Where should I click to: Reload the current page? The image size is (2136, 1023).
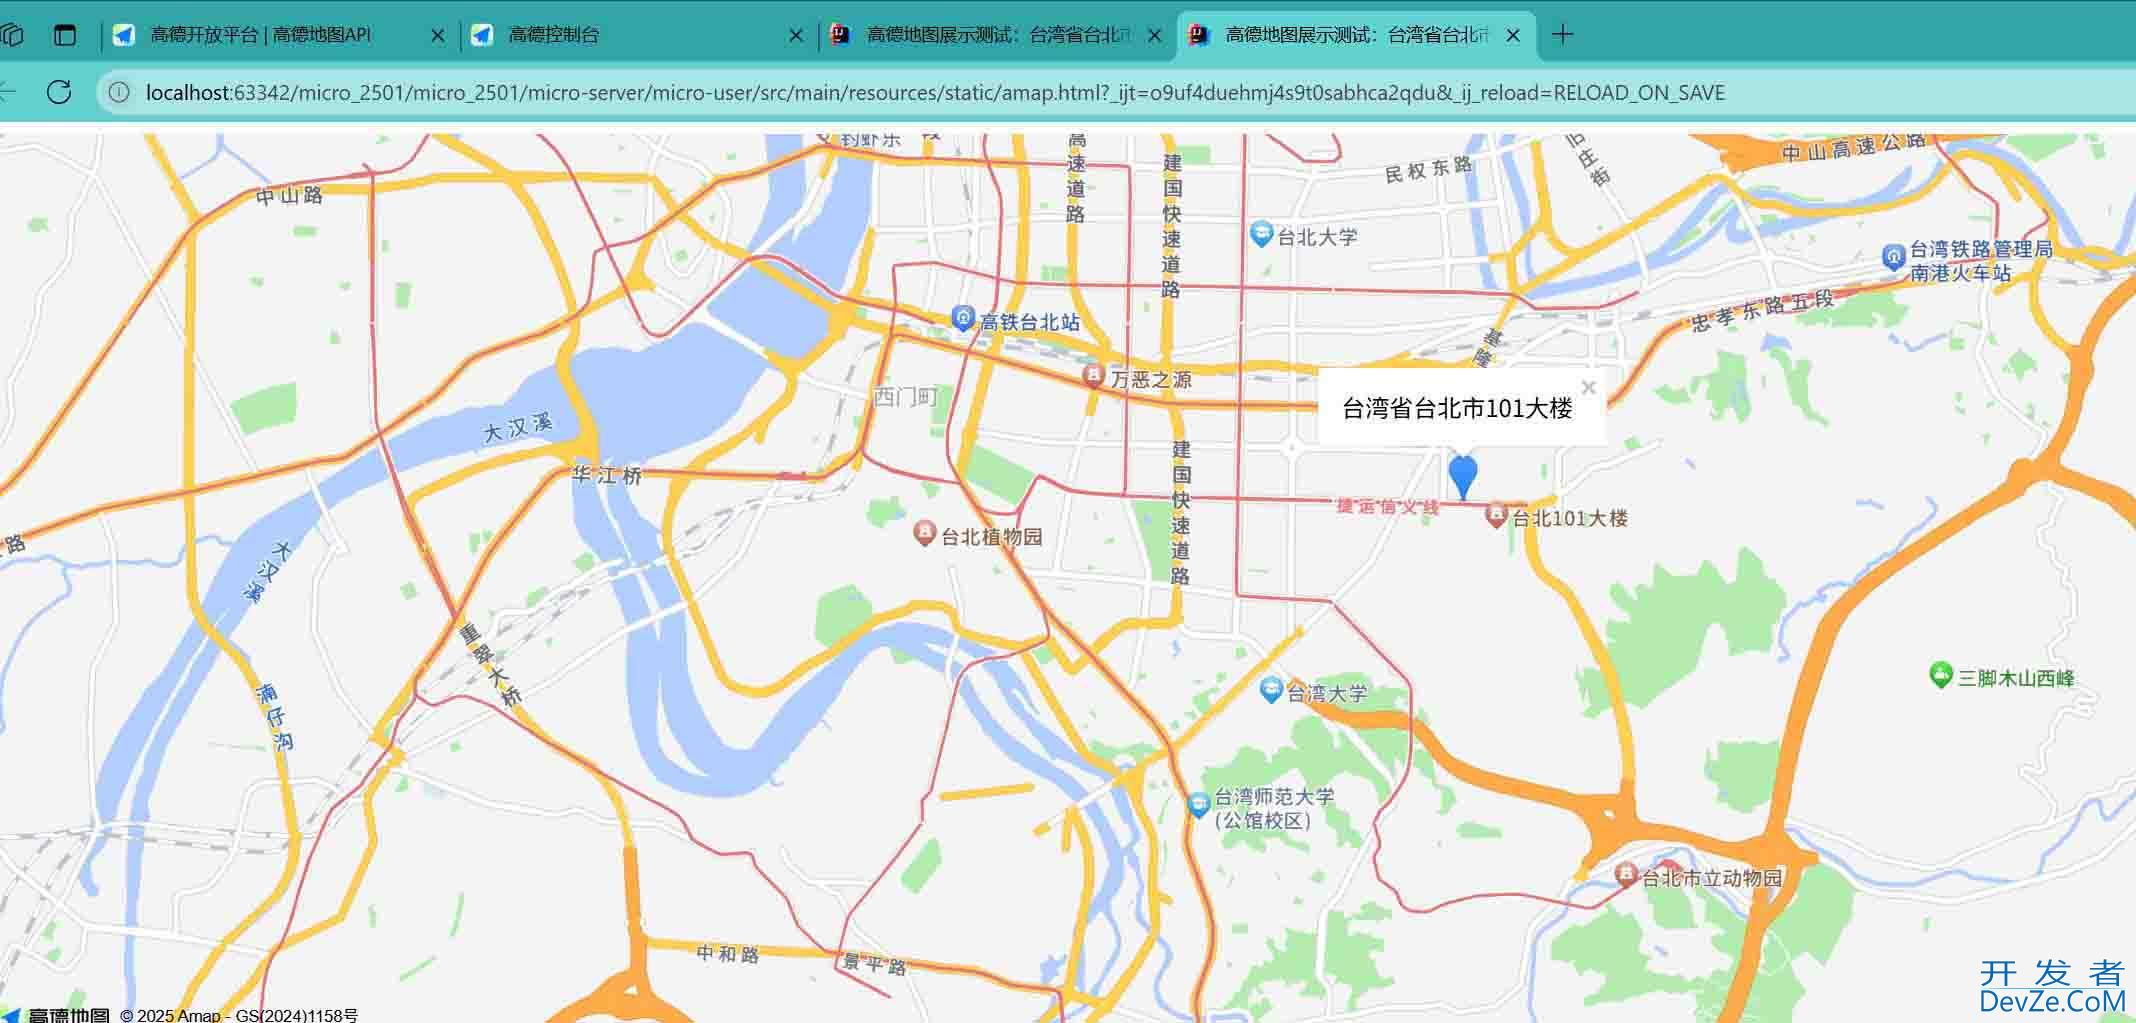click(x=59, y=92)
